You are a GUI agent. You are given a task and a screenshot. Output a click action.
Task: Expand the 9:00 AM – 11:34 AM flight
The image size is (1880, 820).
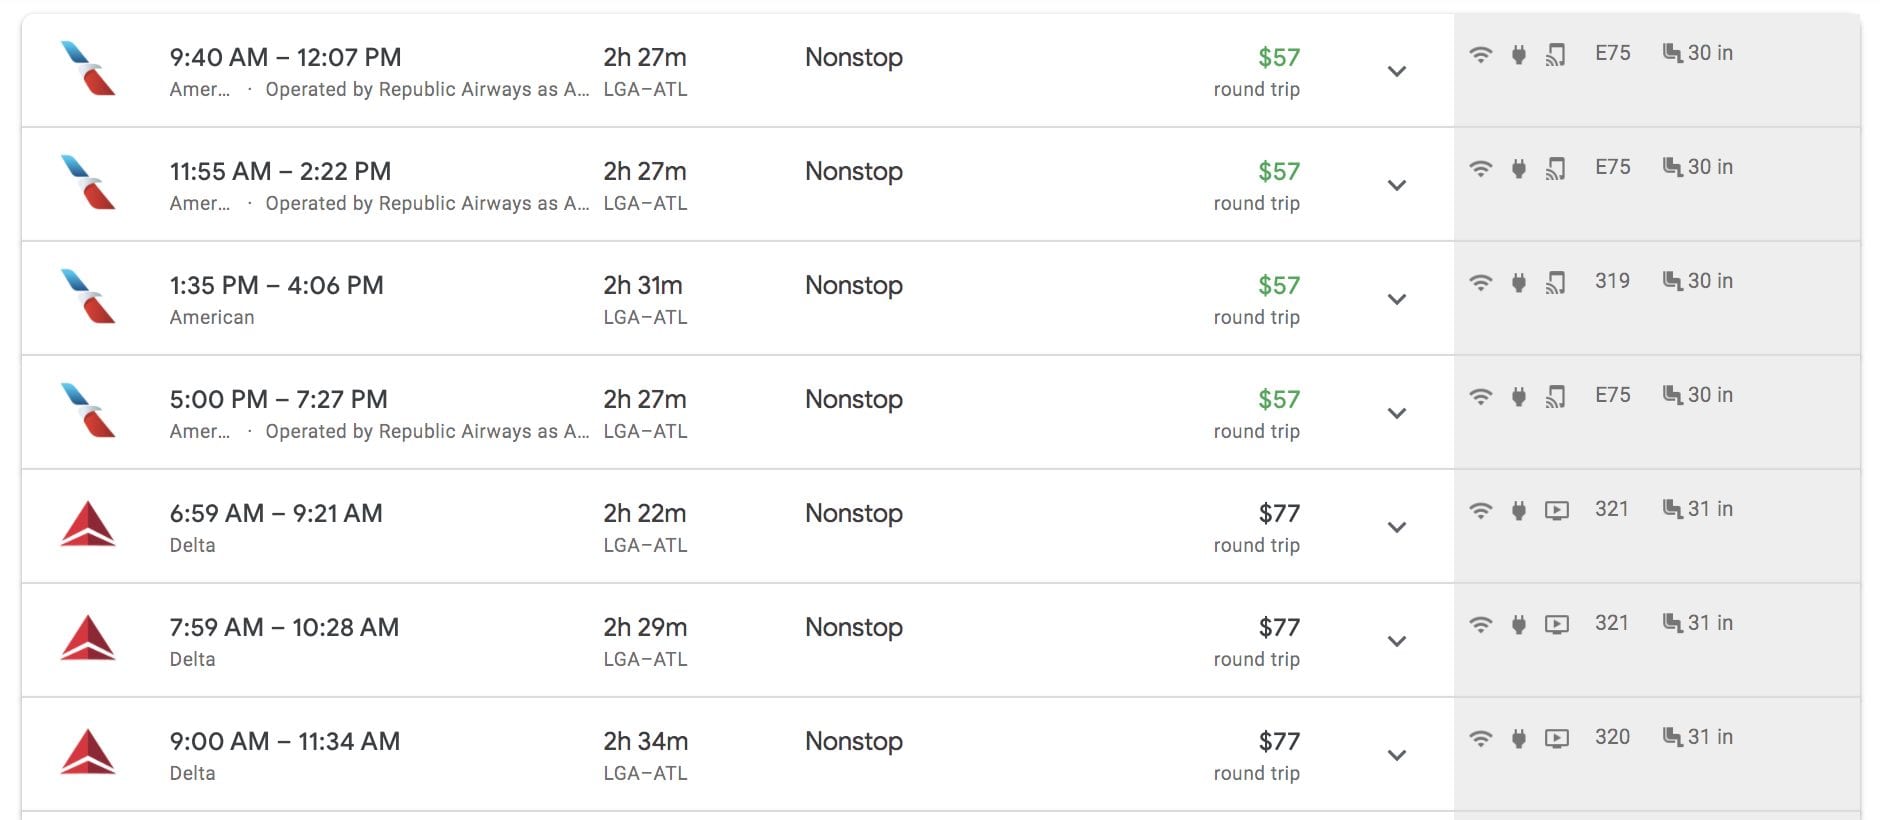(x=1397, y=755)
